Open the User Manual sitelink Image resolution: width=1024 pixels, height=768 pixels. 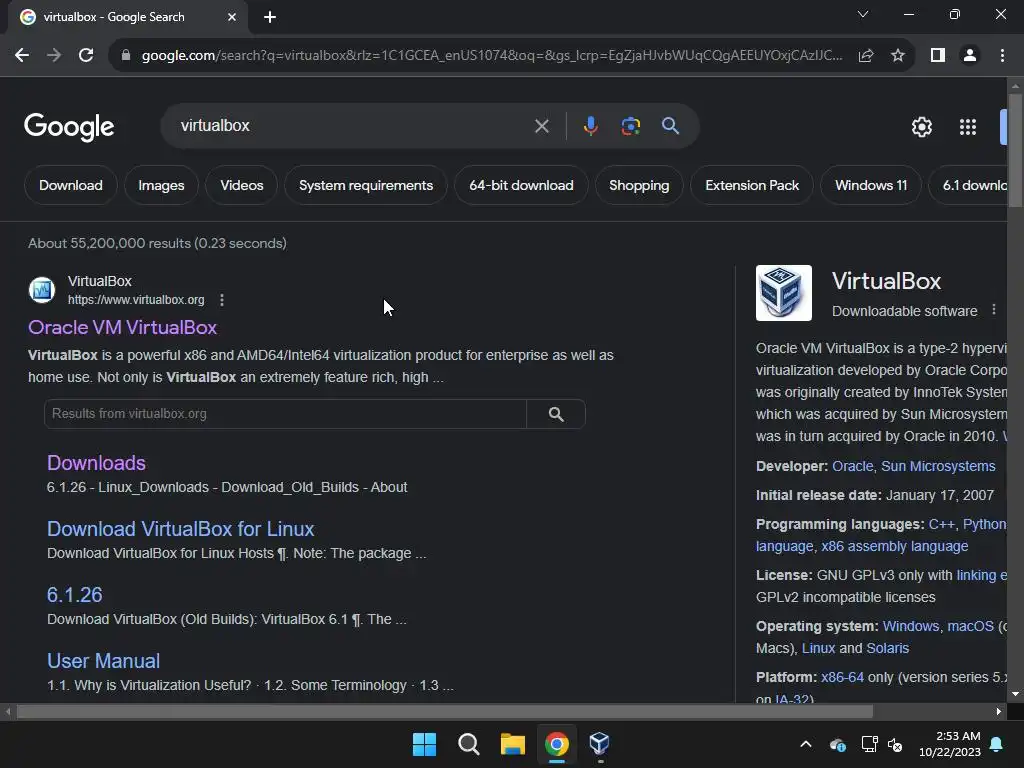pyautogui.click(x=103, y=661)
